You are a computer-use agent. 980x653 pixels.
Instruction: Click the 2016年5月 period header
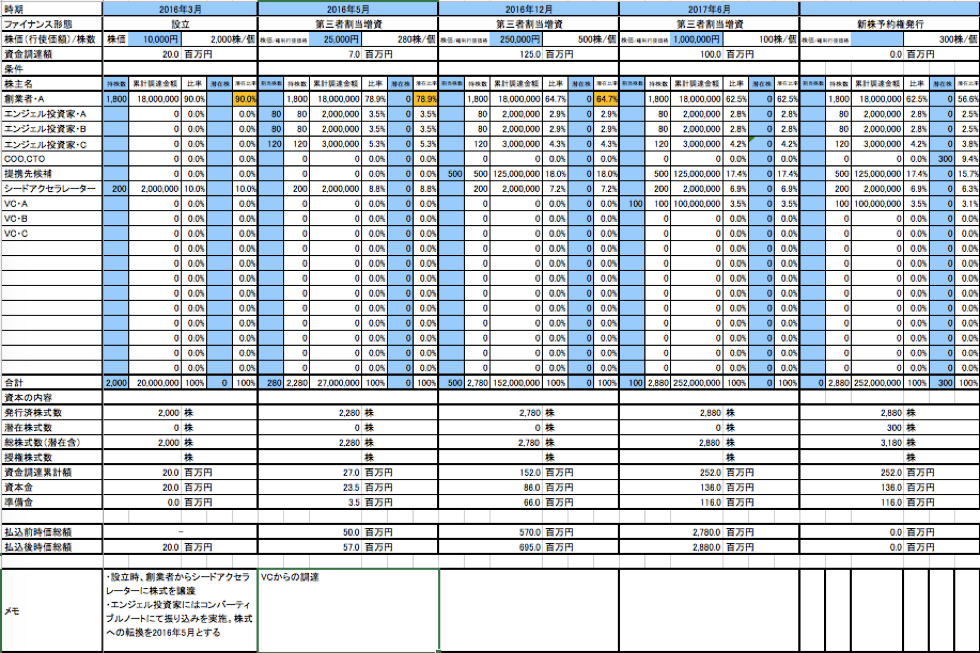pyautogui.click(x=348, y=9)
